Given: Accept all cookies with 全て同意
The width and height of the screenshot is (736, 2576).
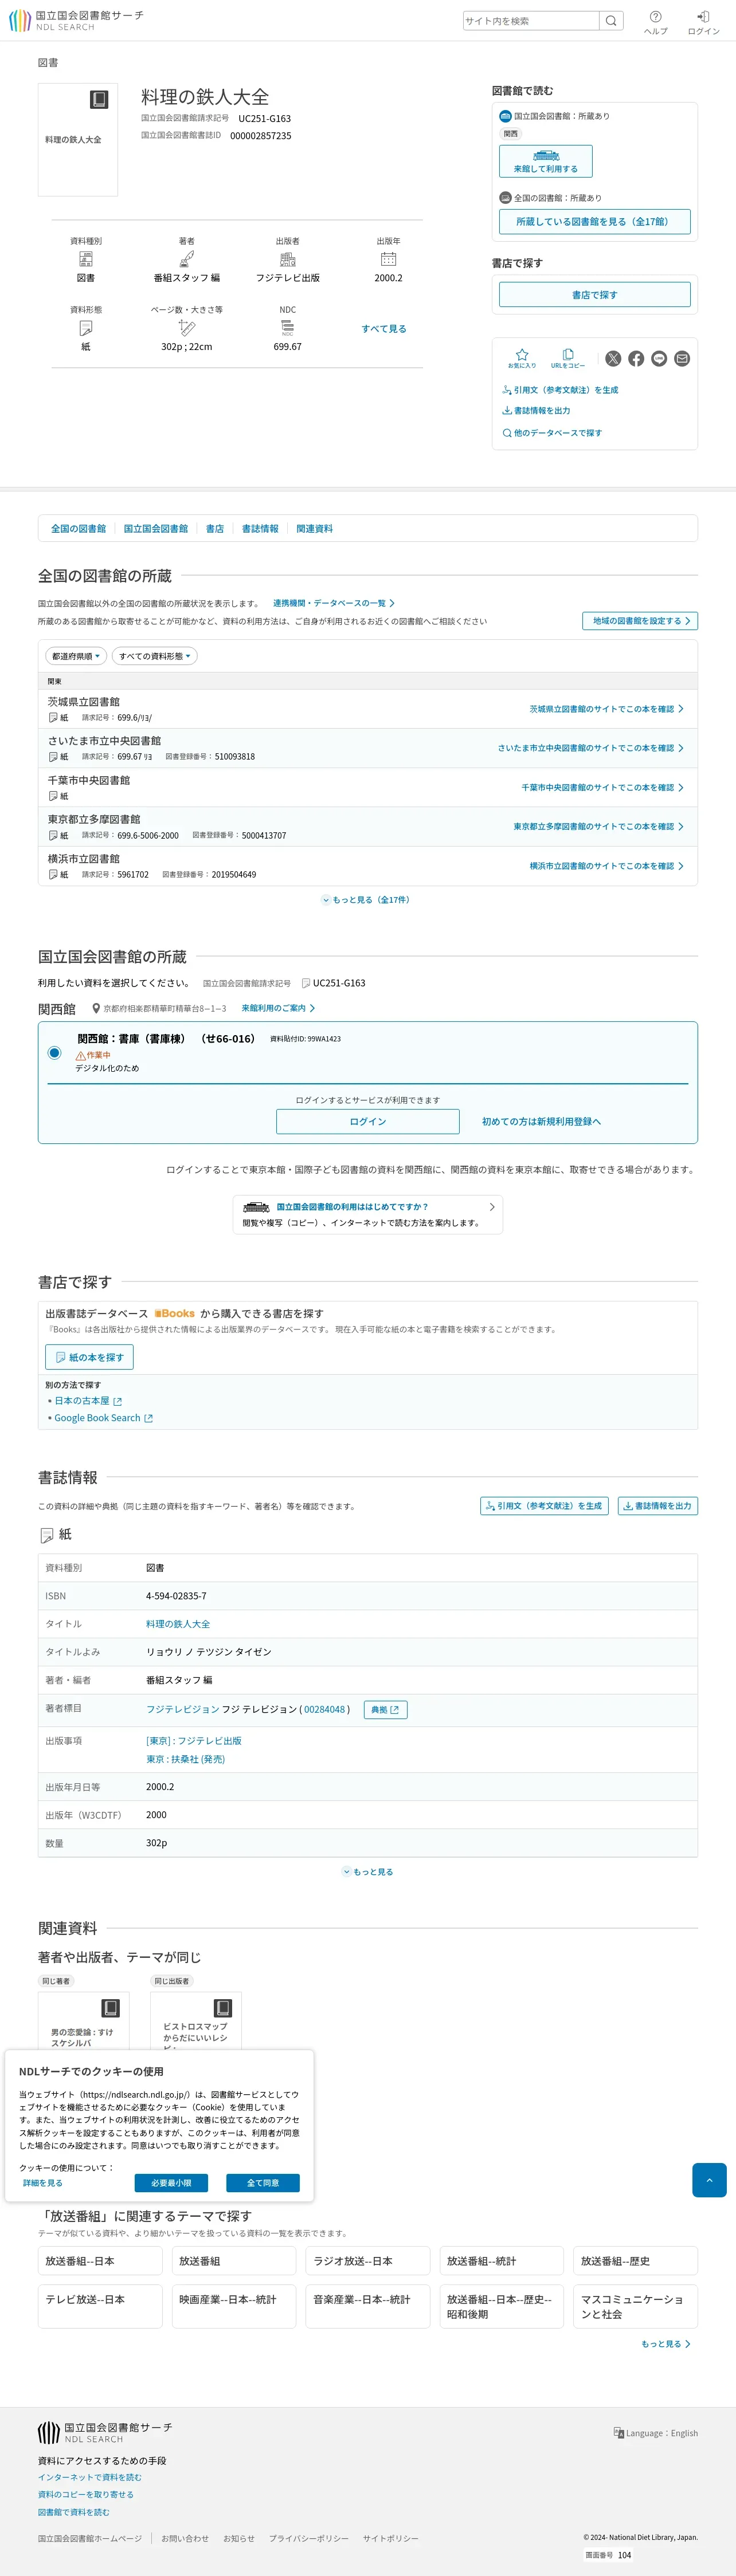Looking at the screenshot, I should (263, 2183).
